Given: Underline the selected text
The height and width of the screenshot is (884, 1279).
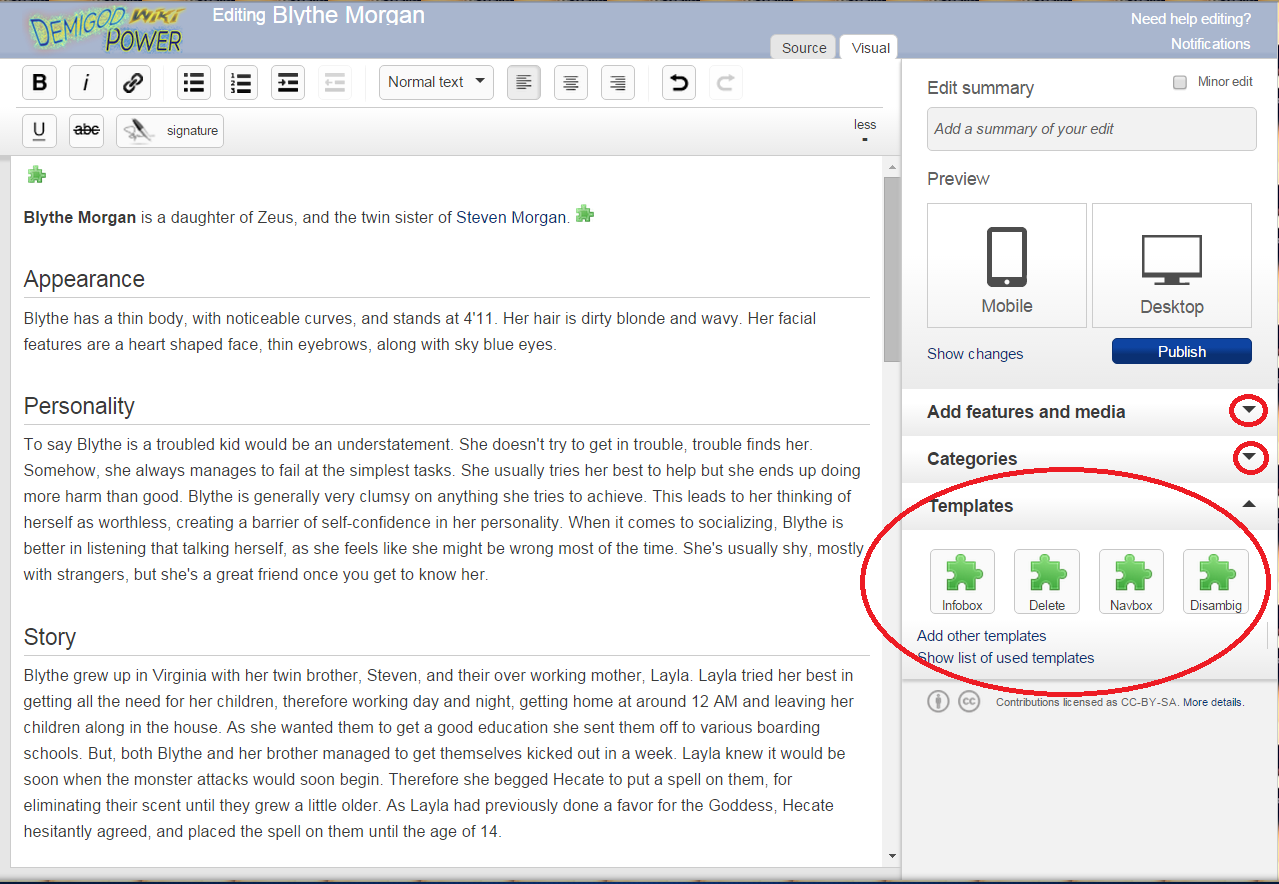Looking at the screenshot, I should 39,131.
